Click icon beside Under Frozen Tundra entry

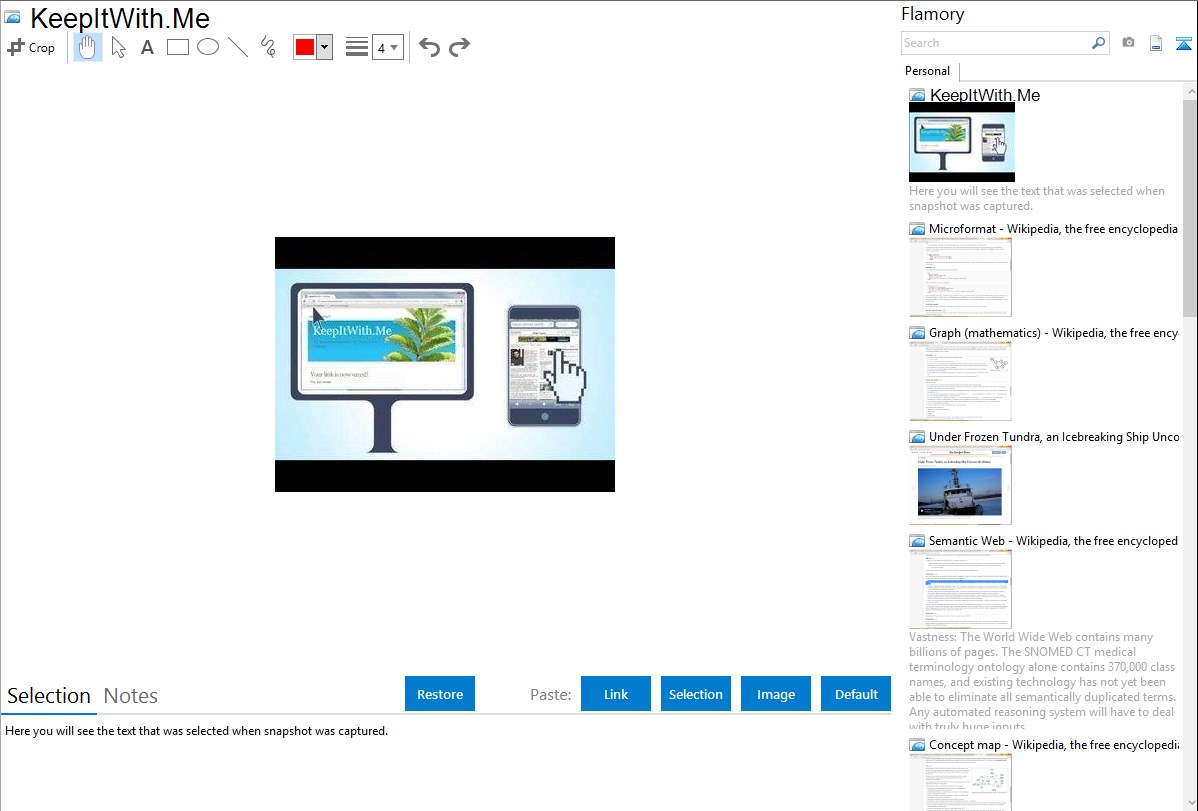point(918,436)
